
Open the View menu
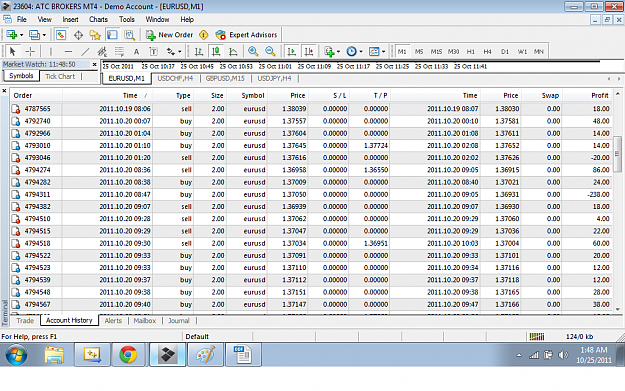tap(45, 20)
